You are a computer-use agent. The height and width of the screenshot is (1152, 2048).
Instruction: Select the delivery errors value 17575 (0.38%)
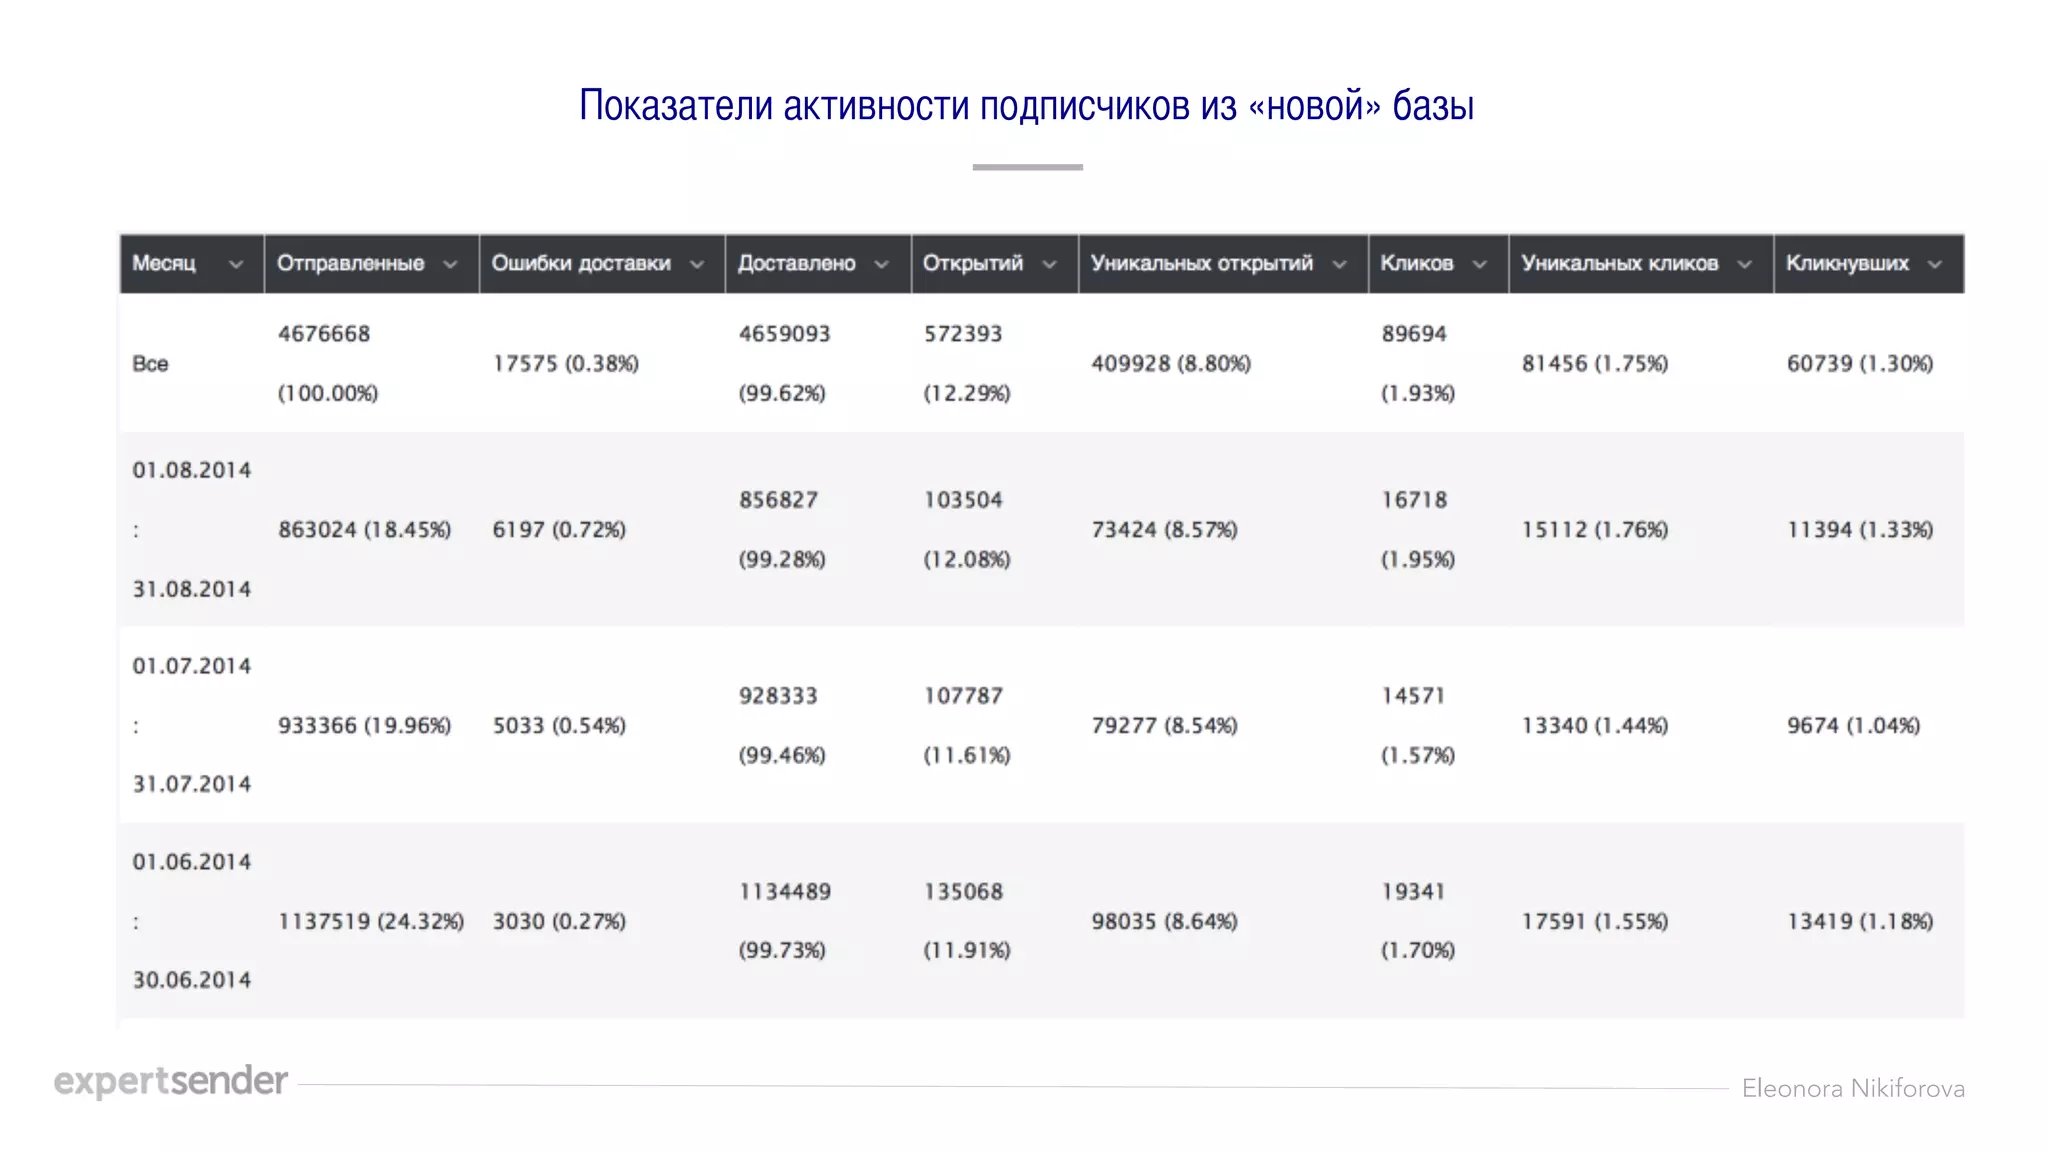565,364
